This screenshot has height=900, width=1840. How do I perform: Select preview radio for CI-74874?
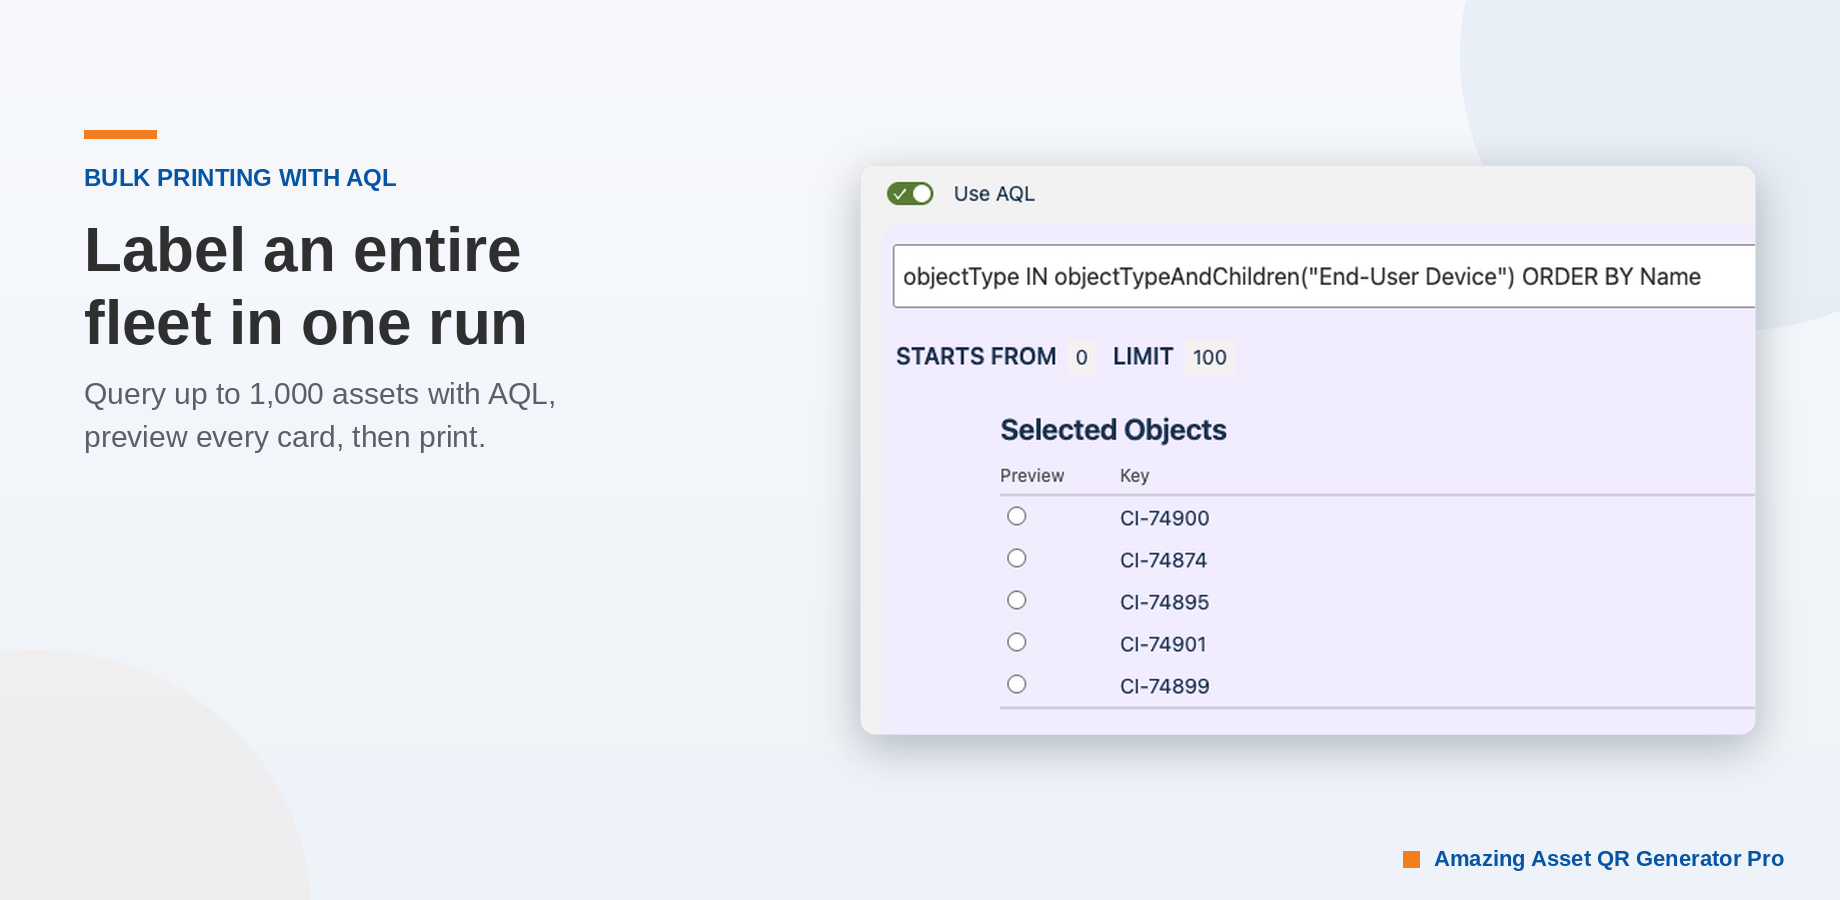point(1017,558)
